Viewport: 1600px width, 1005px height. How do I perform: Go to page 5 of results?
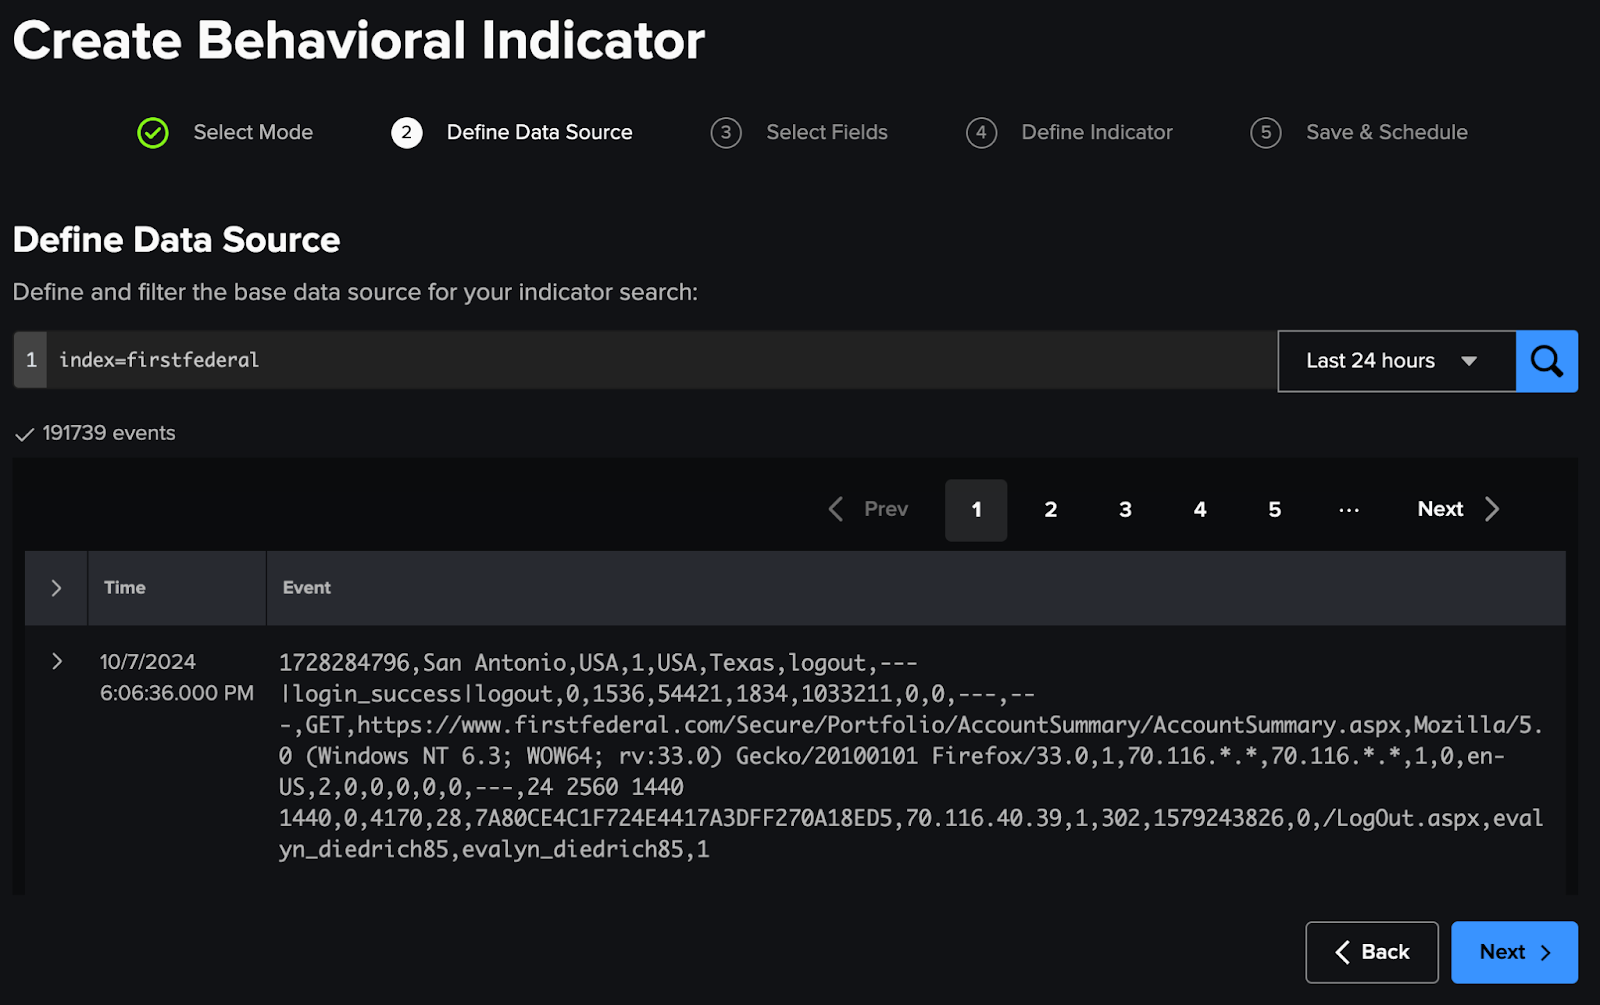(x=1274, y=509)
